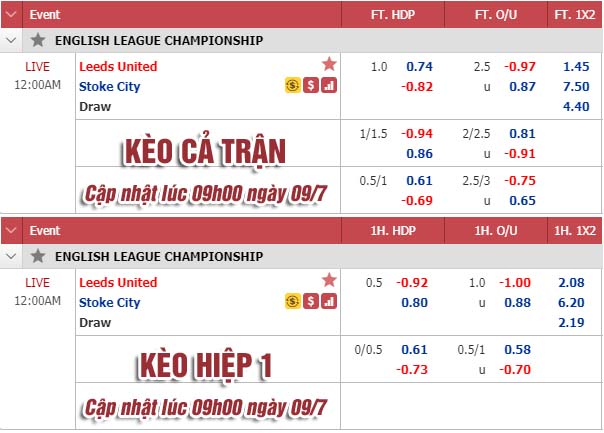Click full-time over 2.5 odds -0.97
This screenshot has width=604, height=433.
point(520,67)
